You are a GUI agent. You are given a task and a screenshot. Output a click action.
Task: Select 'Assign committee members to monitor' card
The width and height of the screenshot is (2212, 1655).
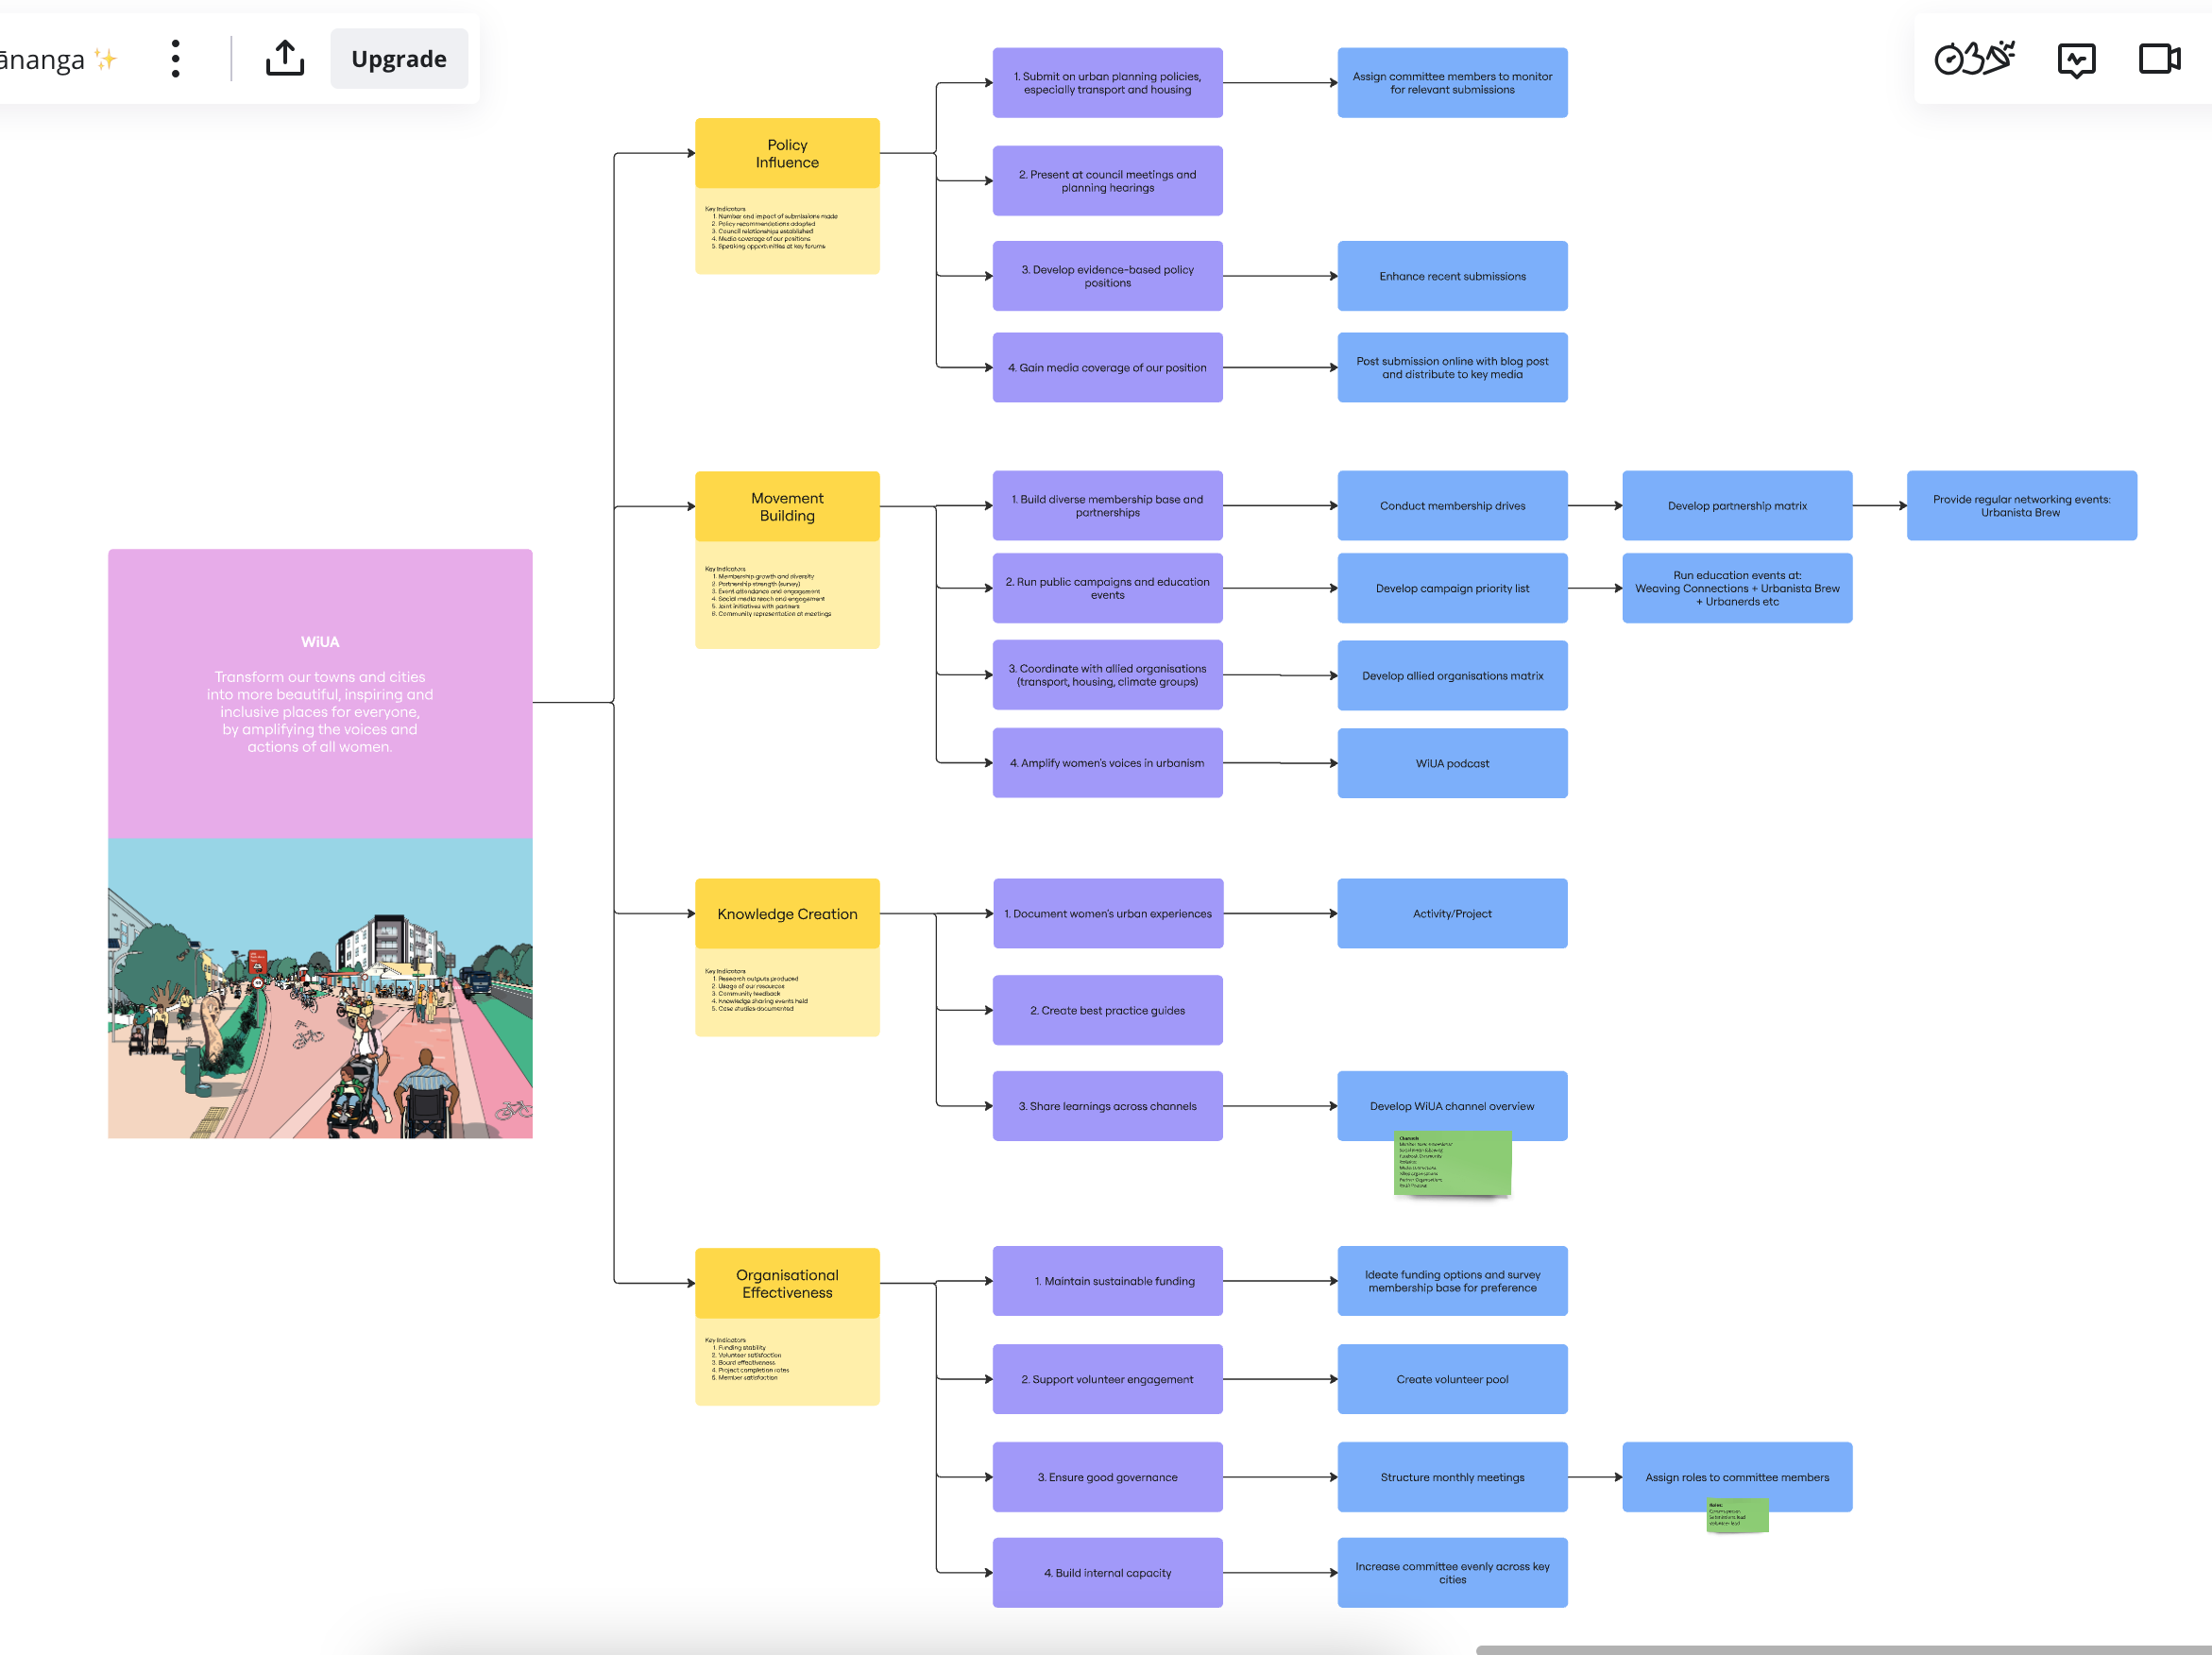coord(1452,83)
